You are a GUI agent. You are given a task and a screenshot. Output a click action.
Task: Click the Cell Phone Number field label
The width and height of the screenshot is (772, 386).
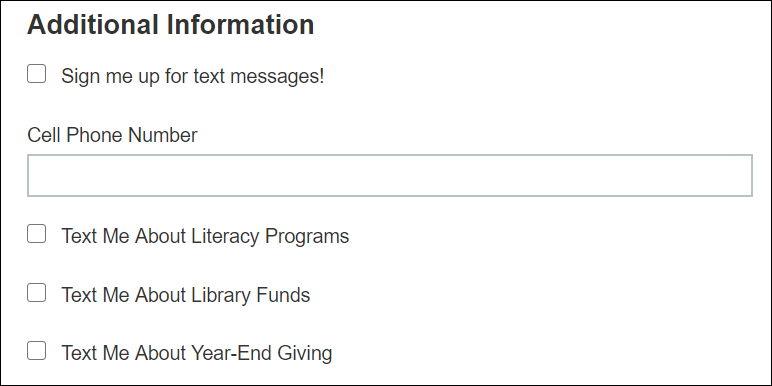coord(112,135)
